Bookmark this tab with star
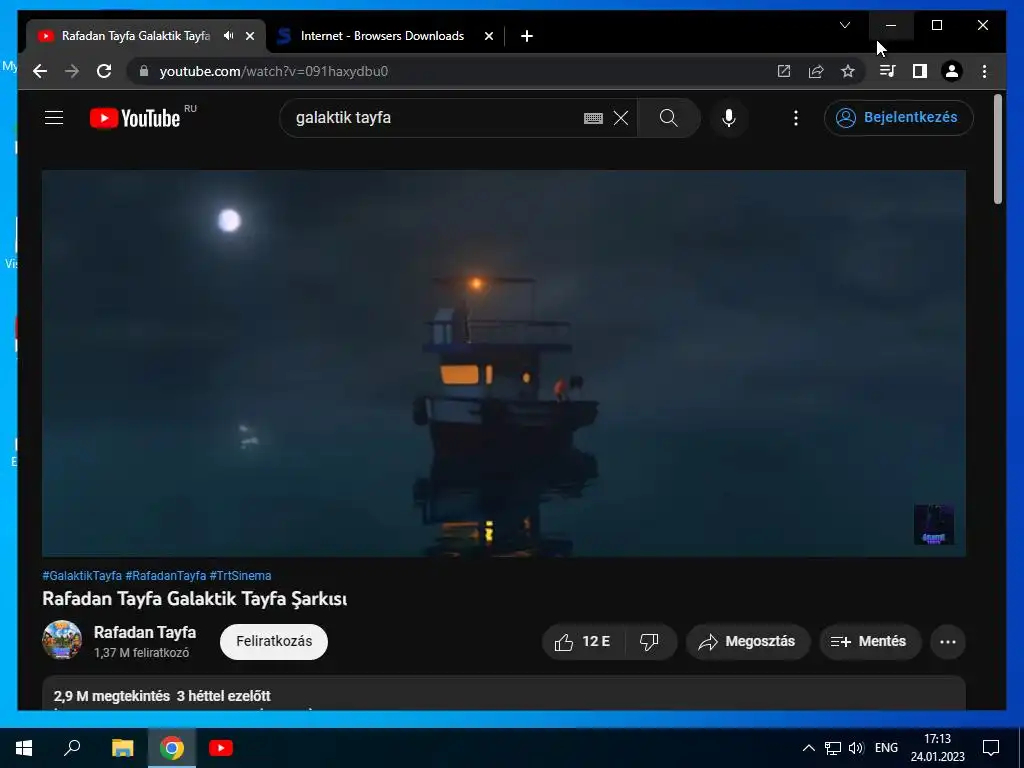 (848, 71)
